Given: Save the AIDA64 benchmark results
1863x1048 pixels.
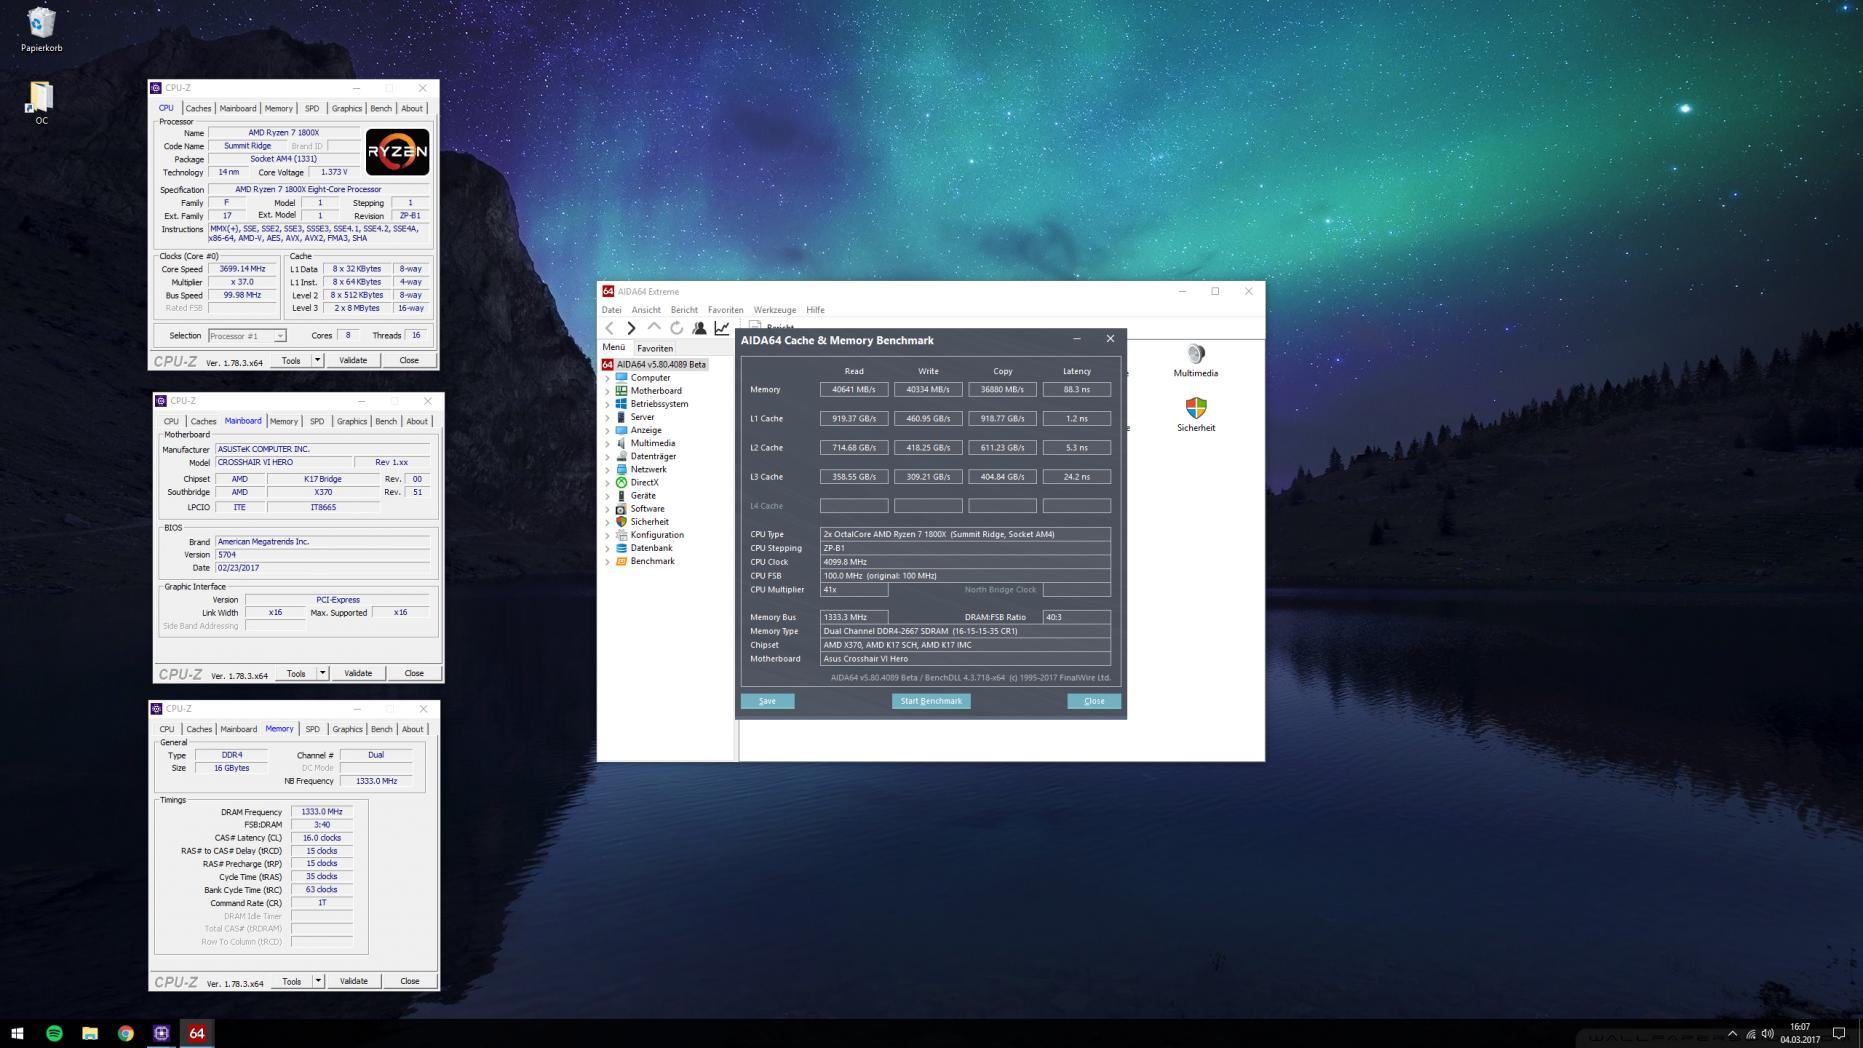Looking at the screenshot, I should [x=767, y=701].
